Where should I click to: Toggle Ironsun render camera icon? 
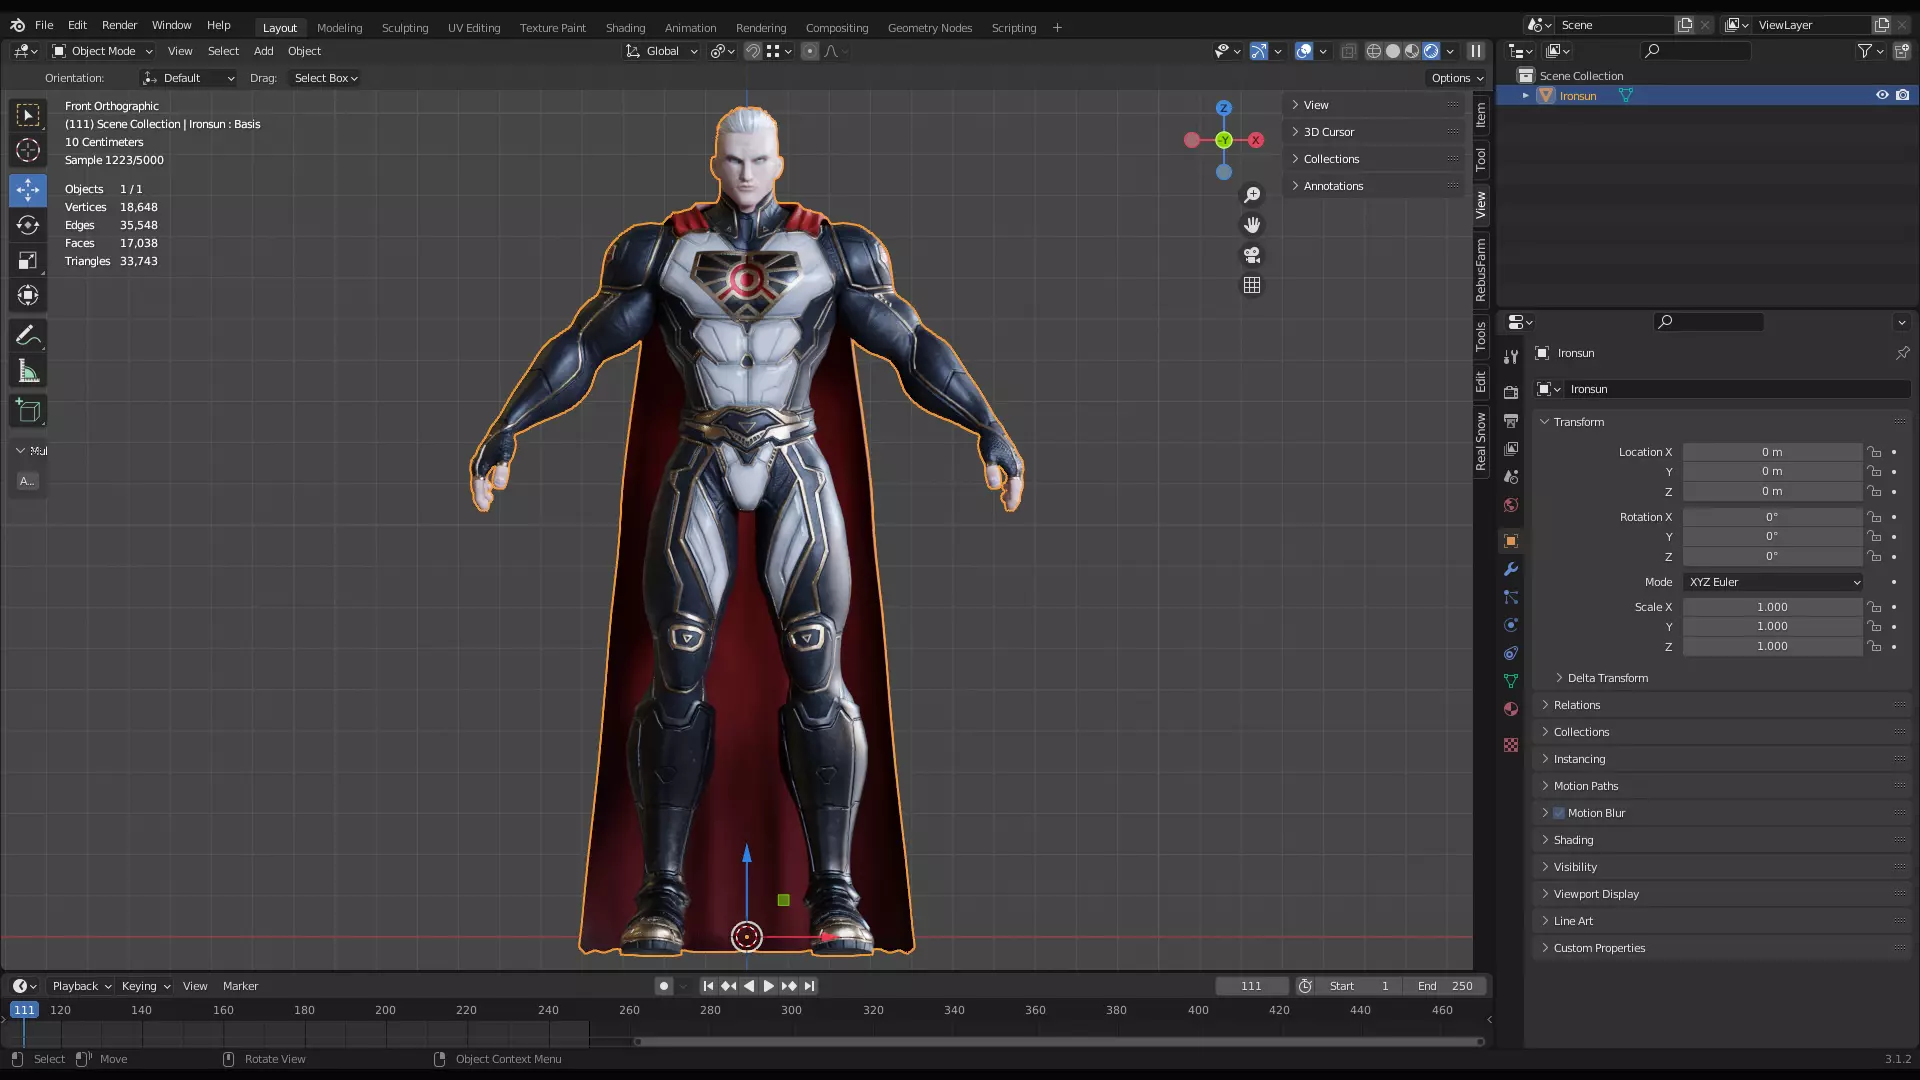pyautogui.click(x=1902, y=95)
